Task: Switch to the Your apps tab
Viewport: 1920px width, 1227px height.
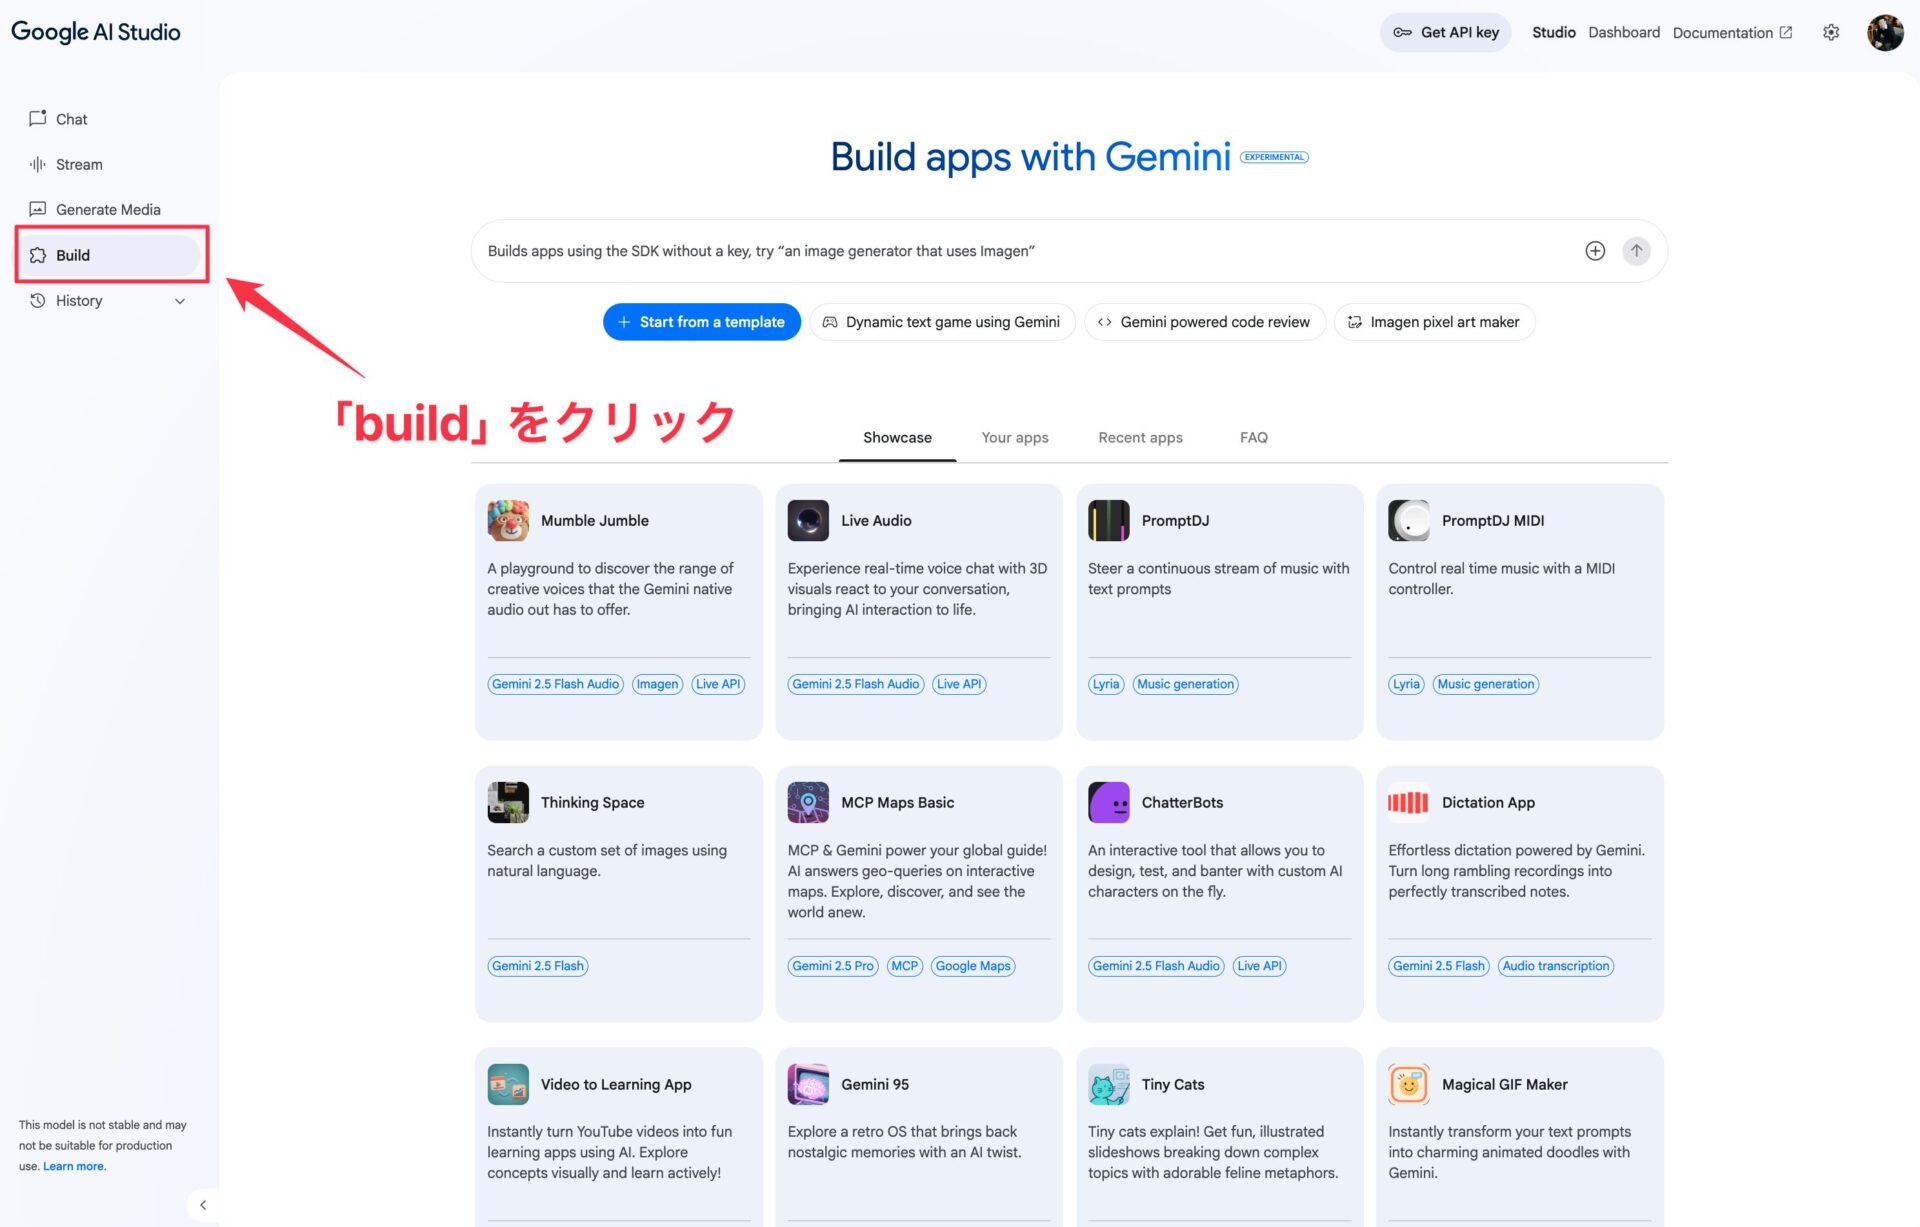Action: [1014, 437]
